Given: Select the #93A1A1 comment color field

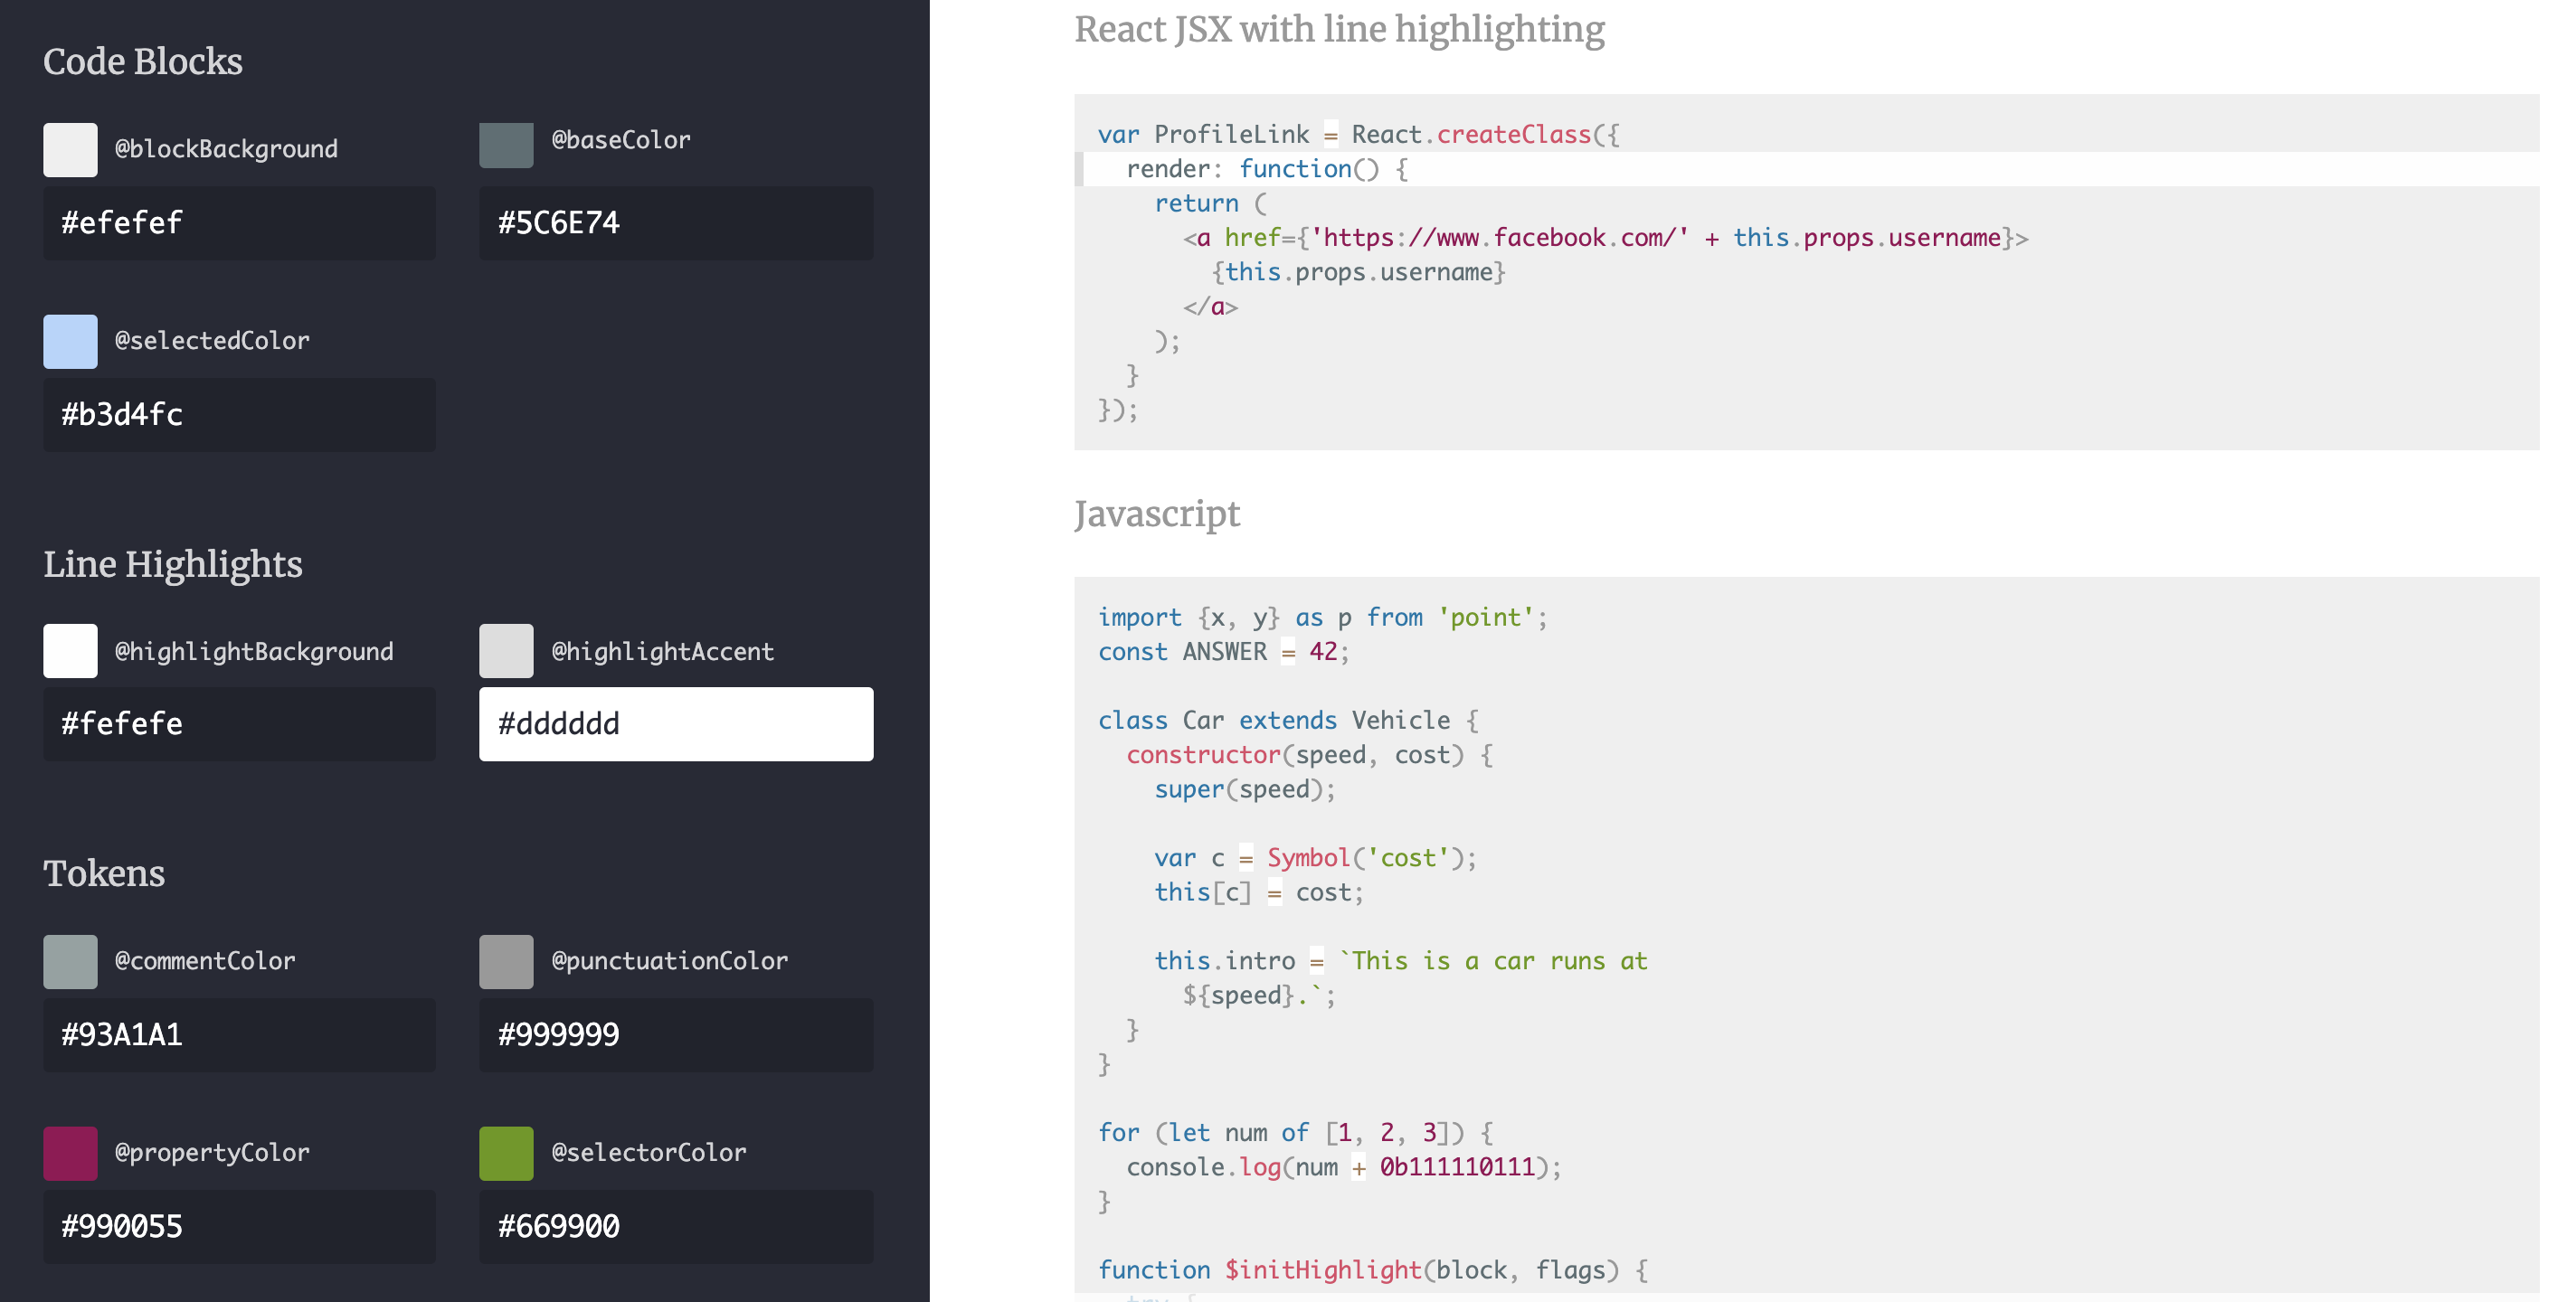Looking at the screenshot, I should (239, 1035).
